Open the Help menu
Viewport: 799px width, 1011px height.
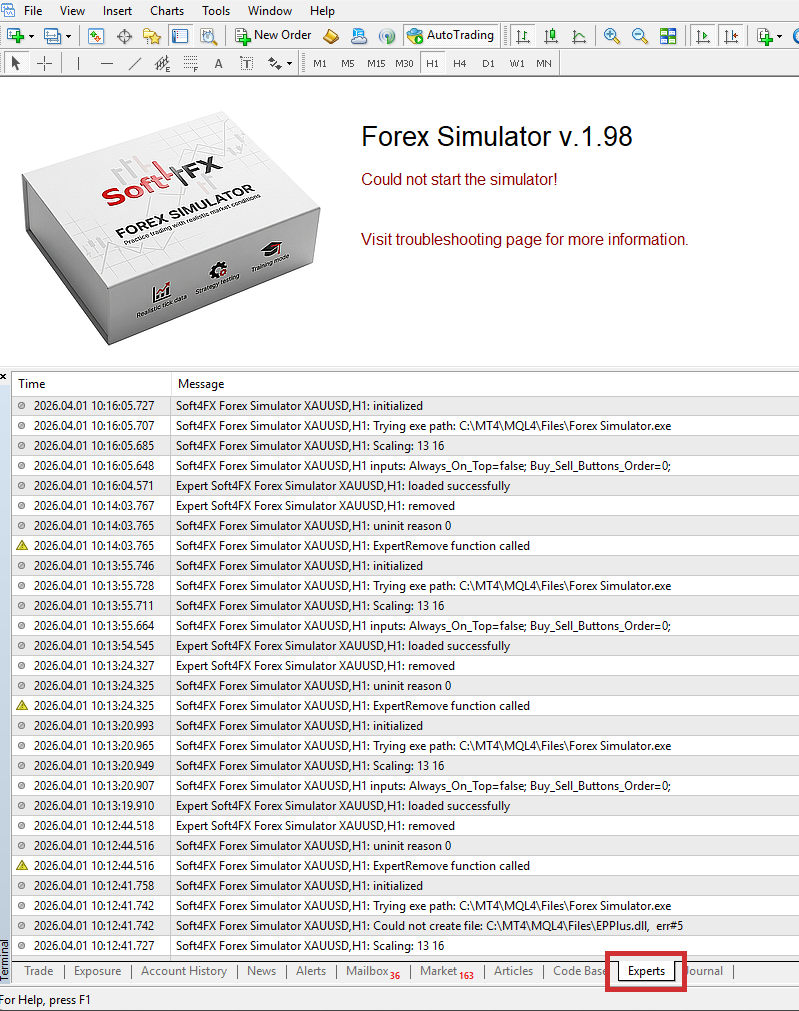click(322, 11)
